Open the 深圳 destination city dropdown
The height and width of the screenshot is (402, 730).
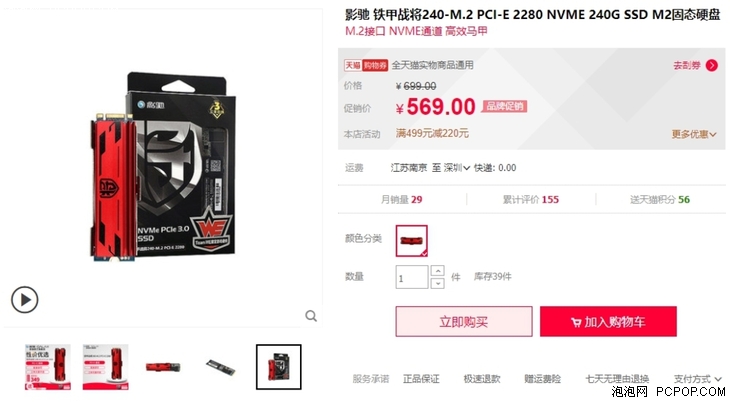[x=456, y=168]
